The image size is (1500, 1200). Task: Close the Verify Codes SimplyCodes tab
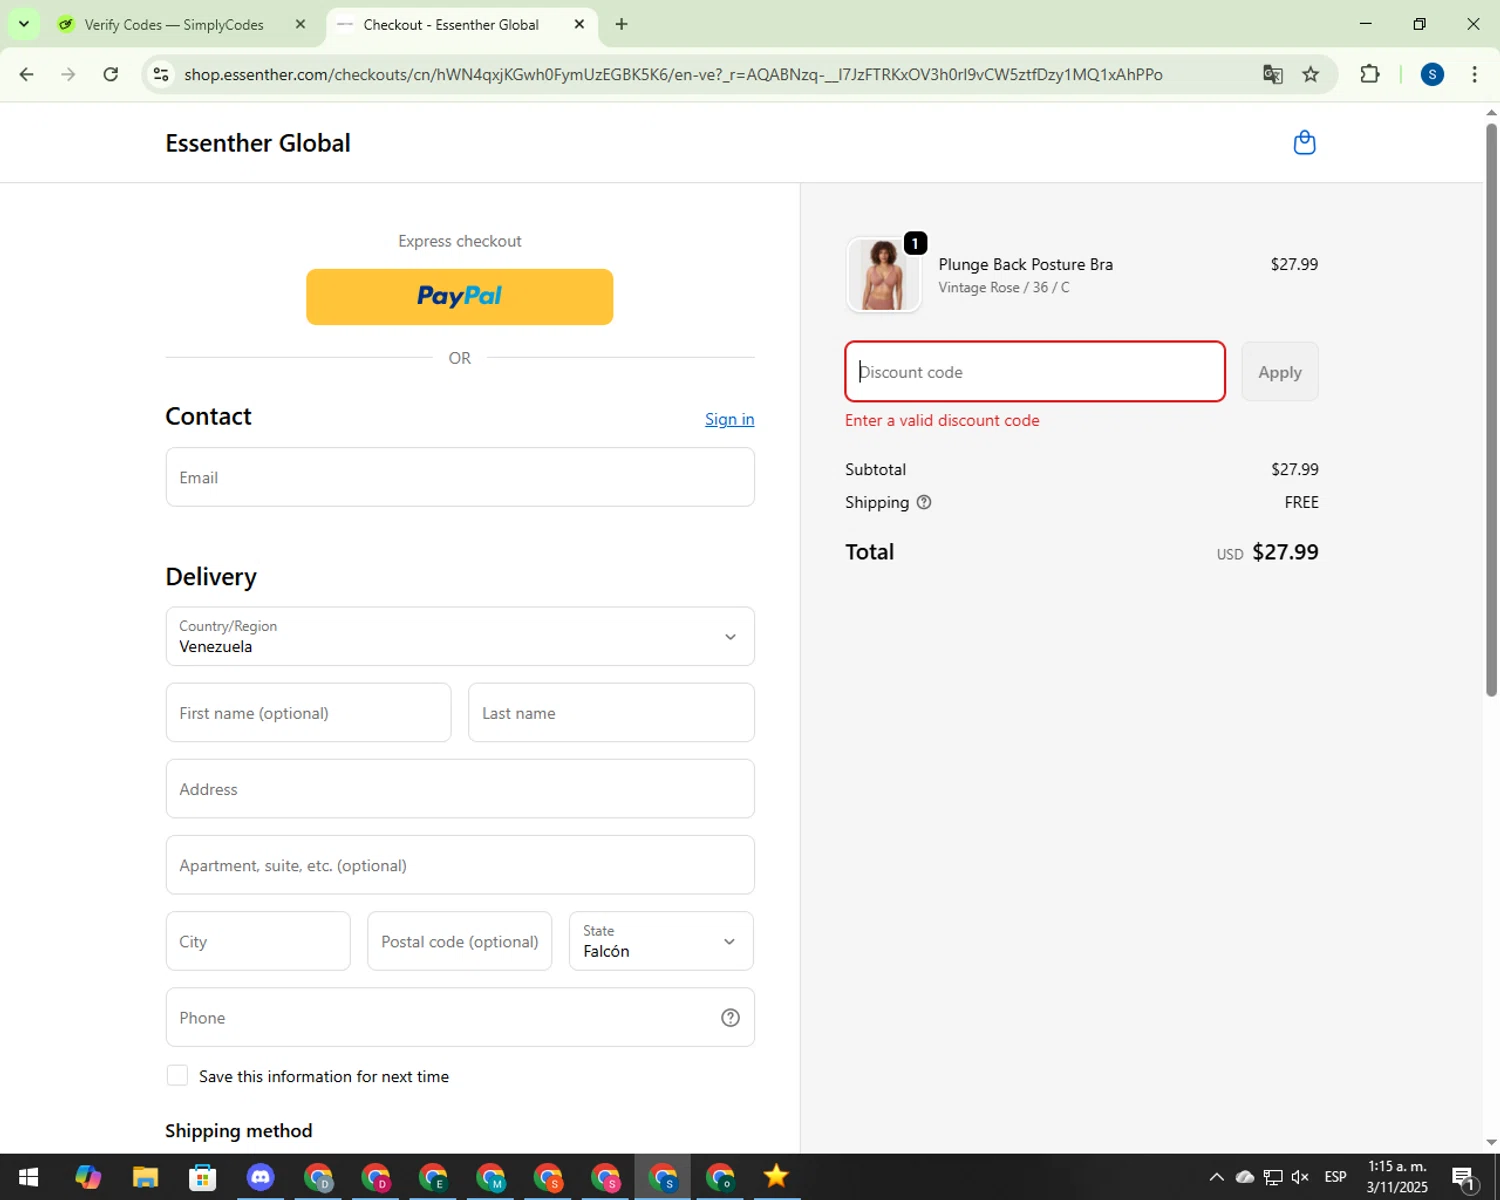click(x=300, y=24)
